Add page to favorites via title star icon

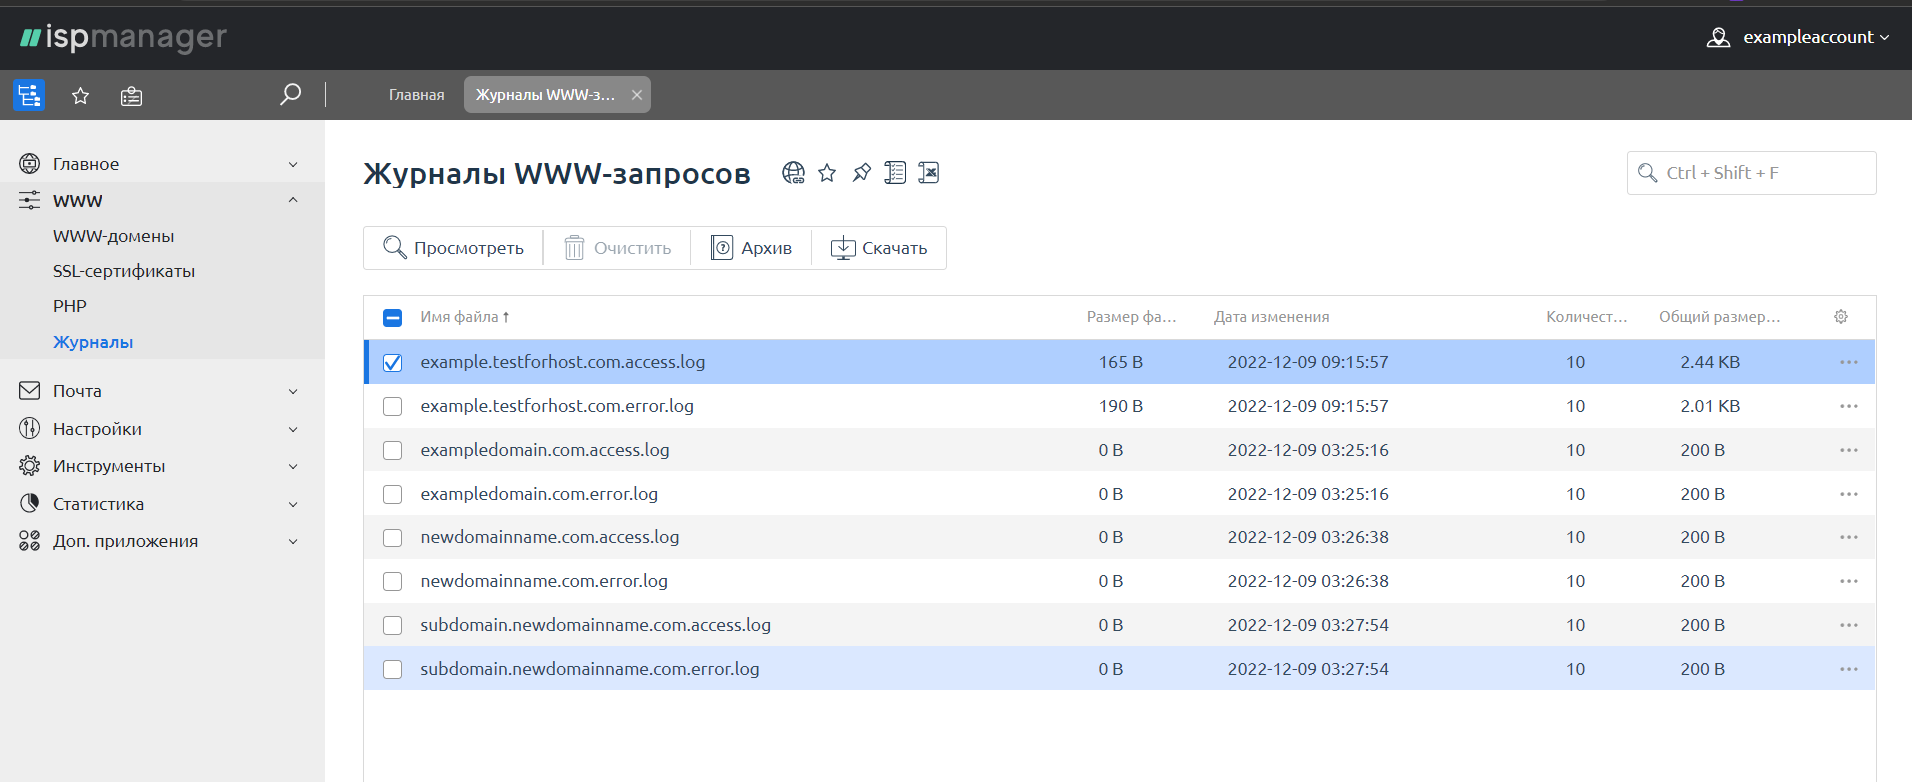coord(827,173)
